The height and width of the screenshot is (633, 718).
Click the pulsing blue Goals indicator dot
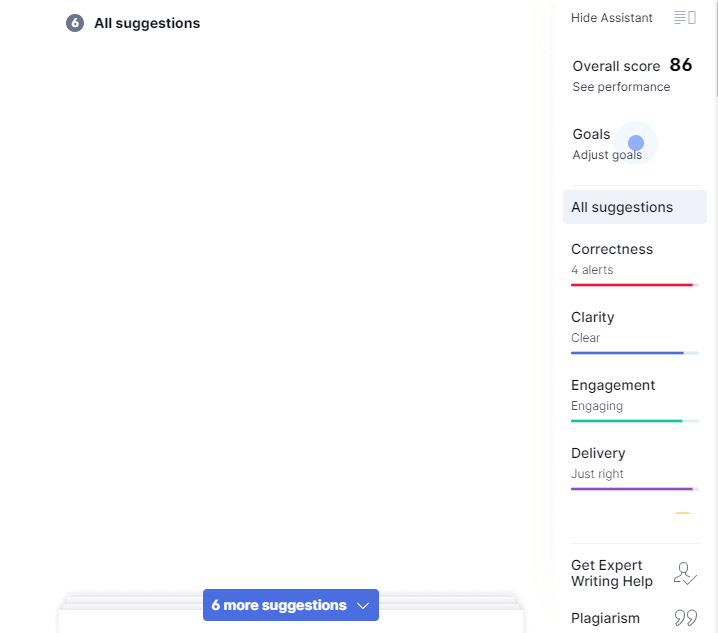(x=636, y=143)
